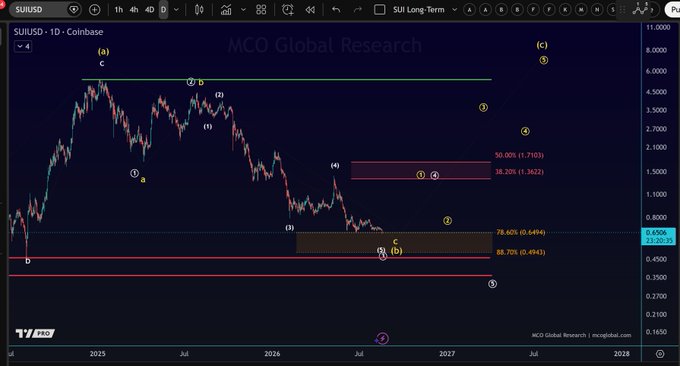Open the layout setup square icon
680x366 pixels.
click(379, 10)
